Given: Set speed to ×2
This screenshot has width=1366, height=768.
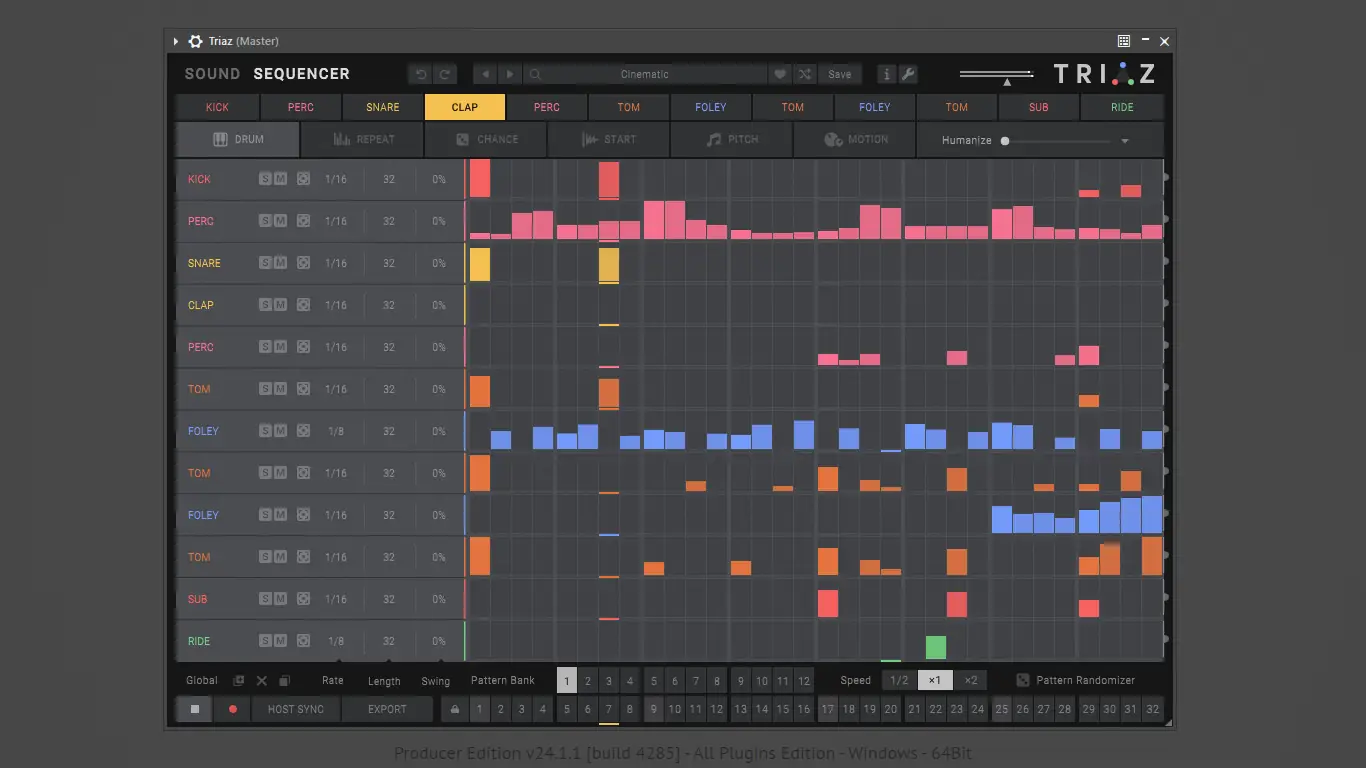Looking at the screenshot, I should pos(970,681).
